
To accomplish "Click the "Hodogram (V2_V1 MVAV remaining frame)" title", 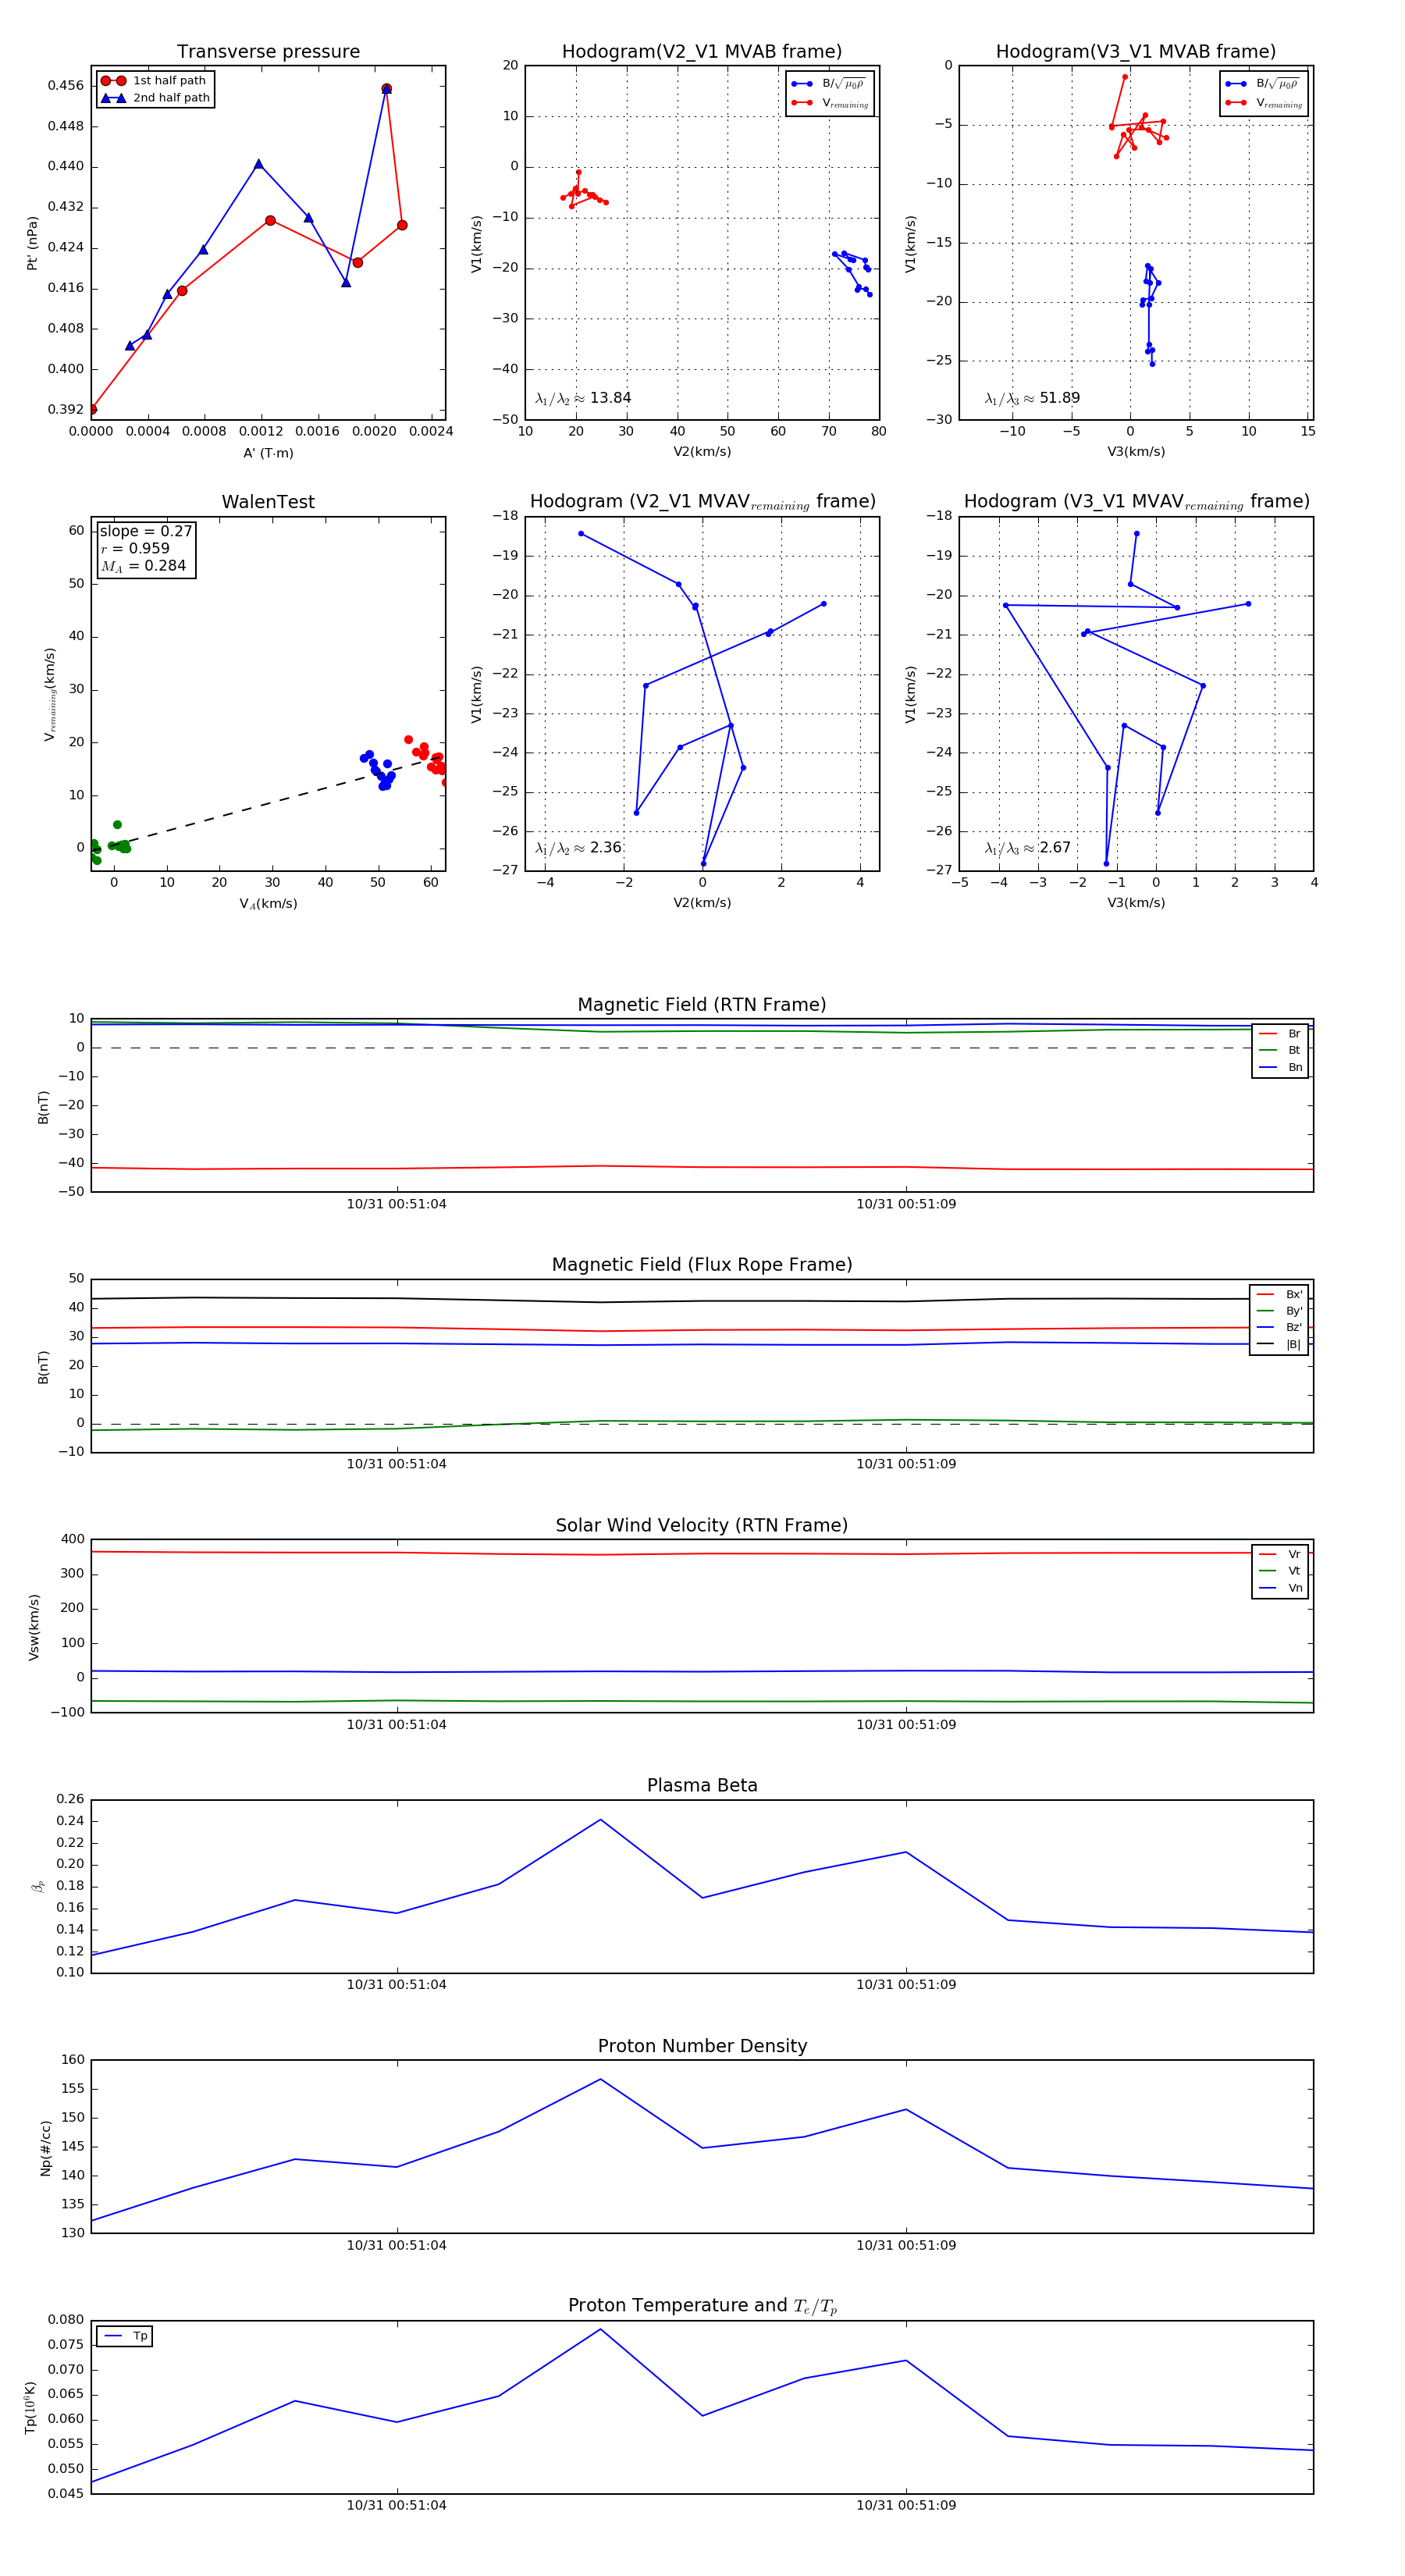I will coord(702,502).
